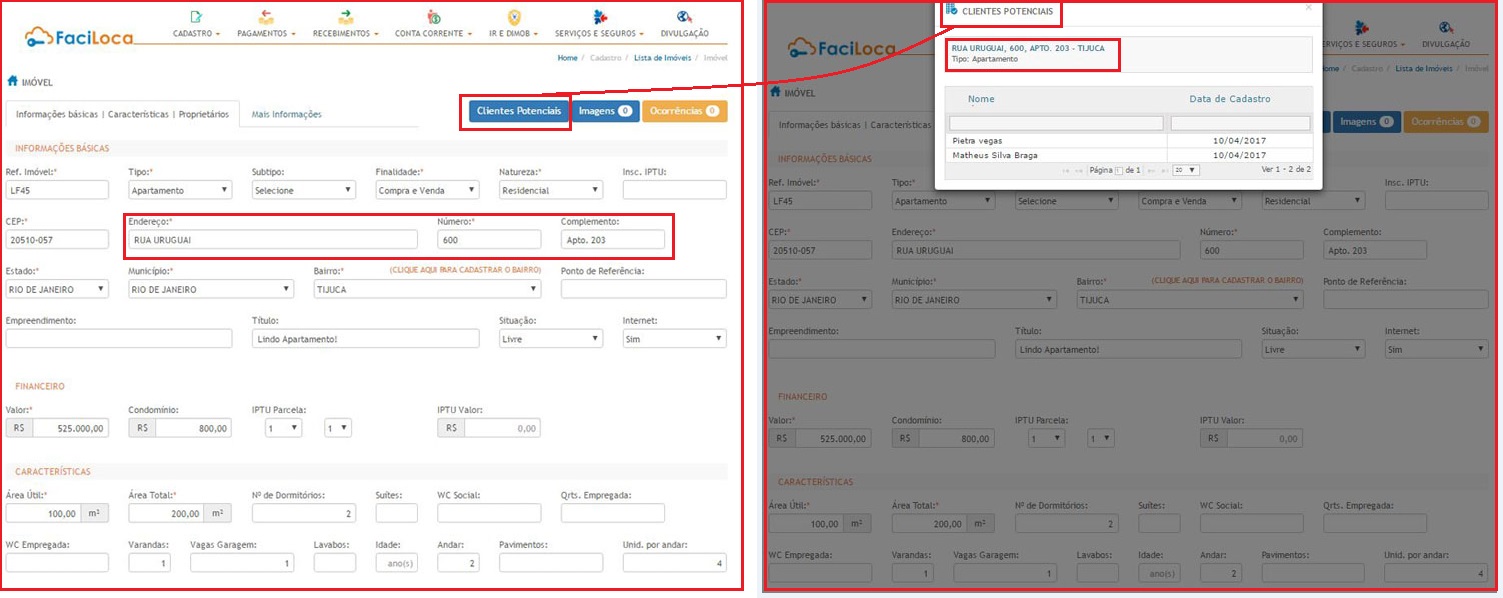Select the Pietra vegas row in dialog
Viewport: 1503px width, 598px height.
(1055, 141)
